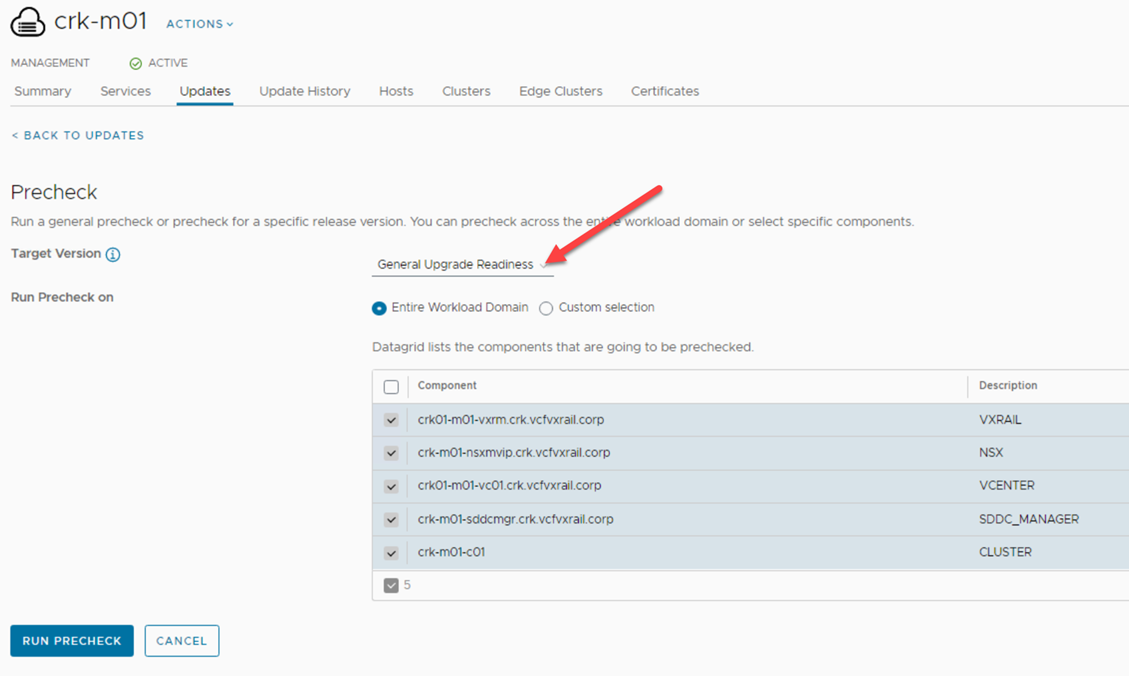The image size is (1129, 676).
Task: Open the Services tab
Action: (125, 91)
